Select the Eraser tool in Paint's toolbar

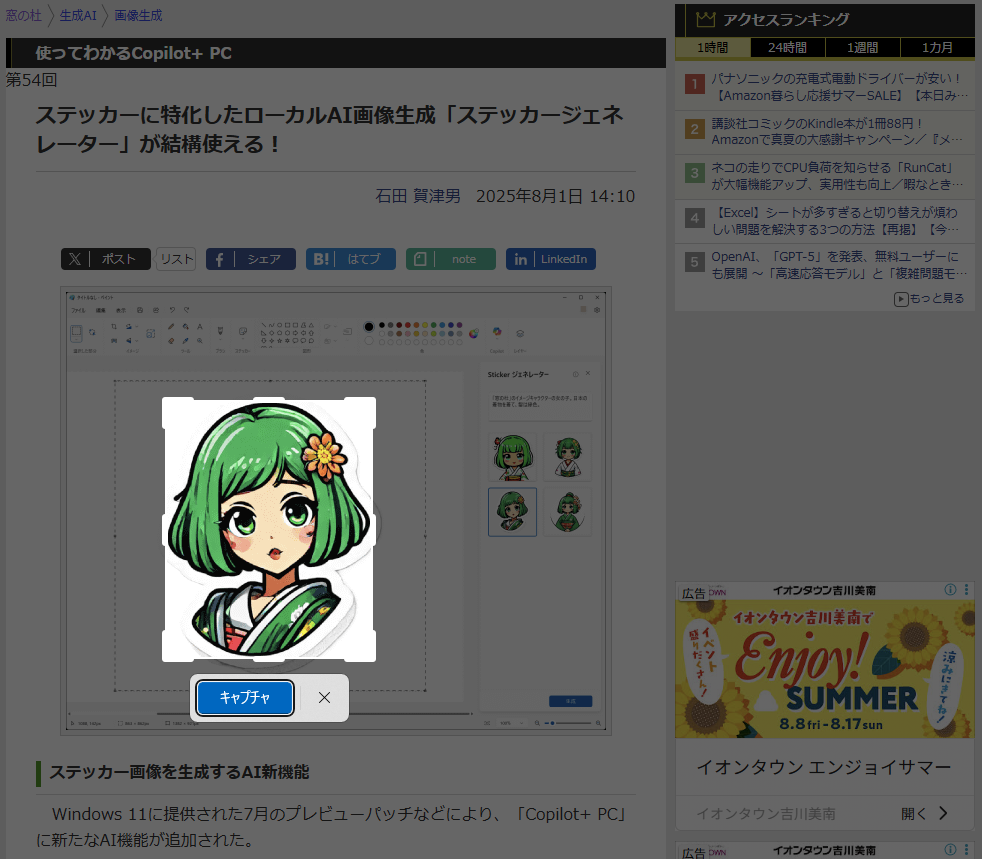click(171, 339)
